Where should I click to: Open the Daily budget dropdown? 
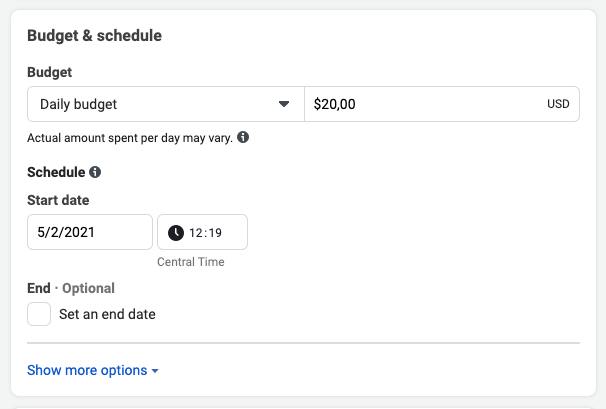[165, 104]
